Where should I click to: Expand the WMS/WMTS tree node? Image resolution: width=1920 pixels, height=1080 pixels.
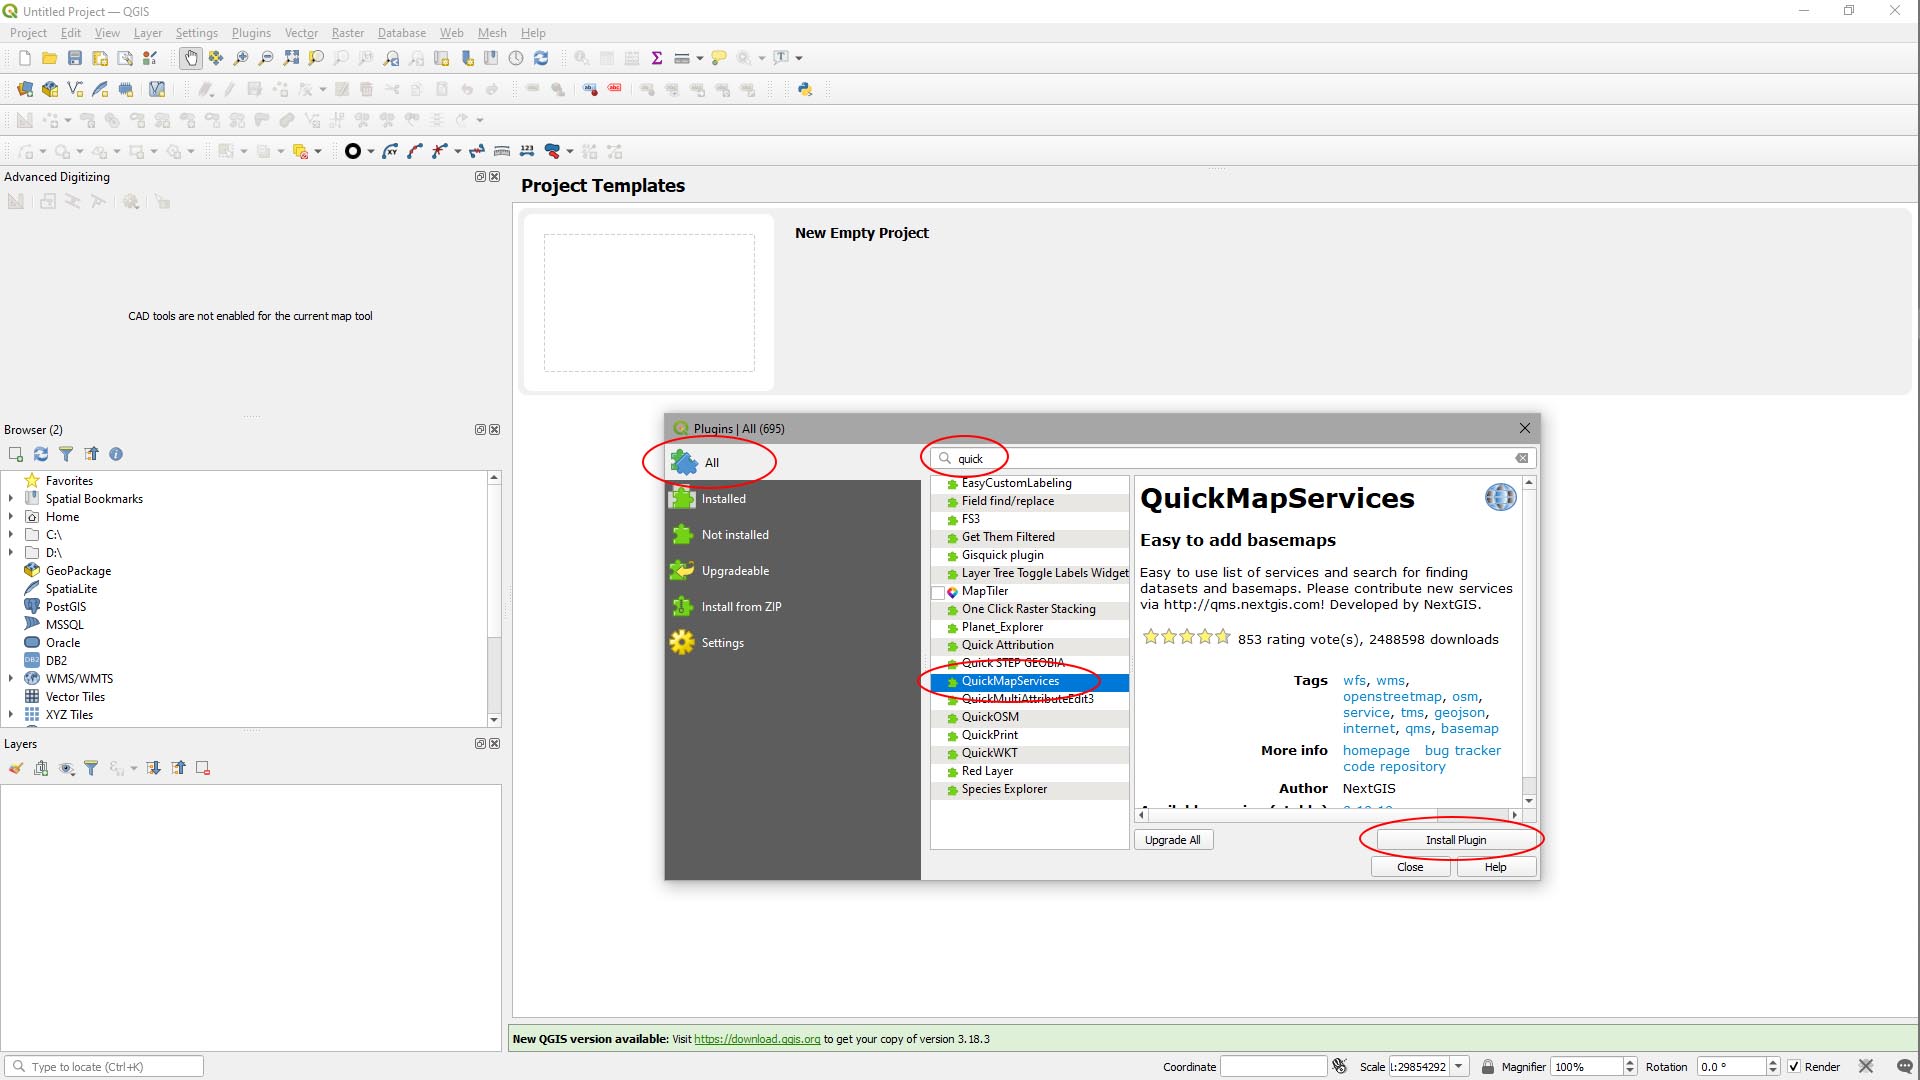[x=11, y=678]
